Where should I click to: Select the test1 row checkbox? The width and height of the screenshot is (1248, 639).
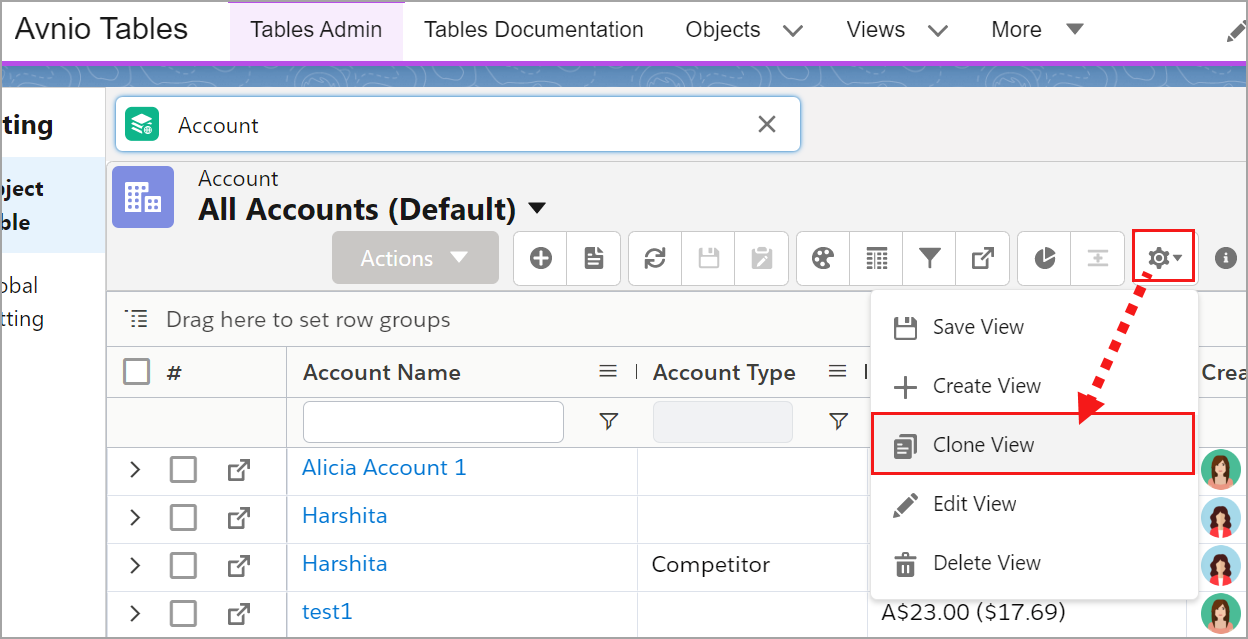(x=183, y=613)
